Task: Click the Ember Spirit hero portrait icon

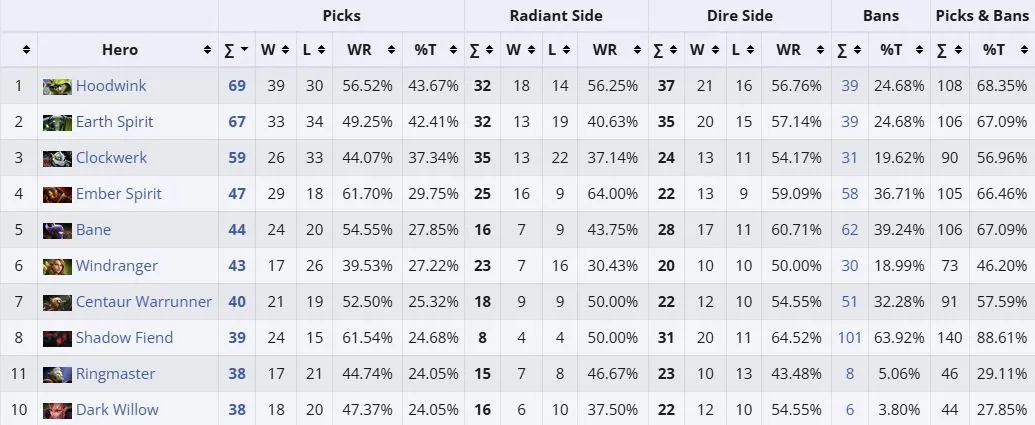Action: [x=57, y=194]
